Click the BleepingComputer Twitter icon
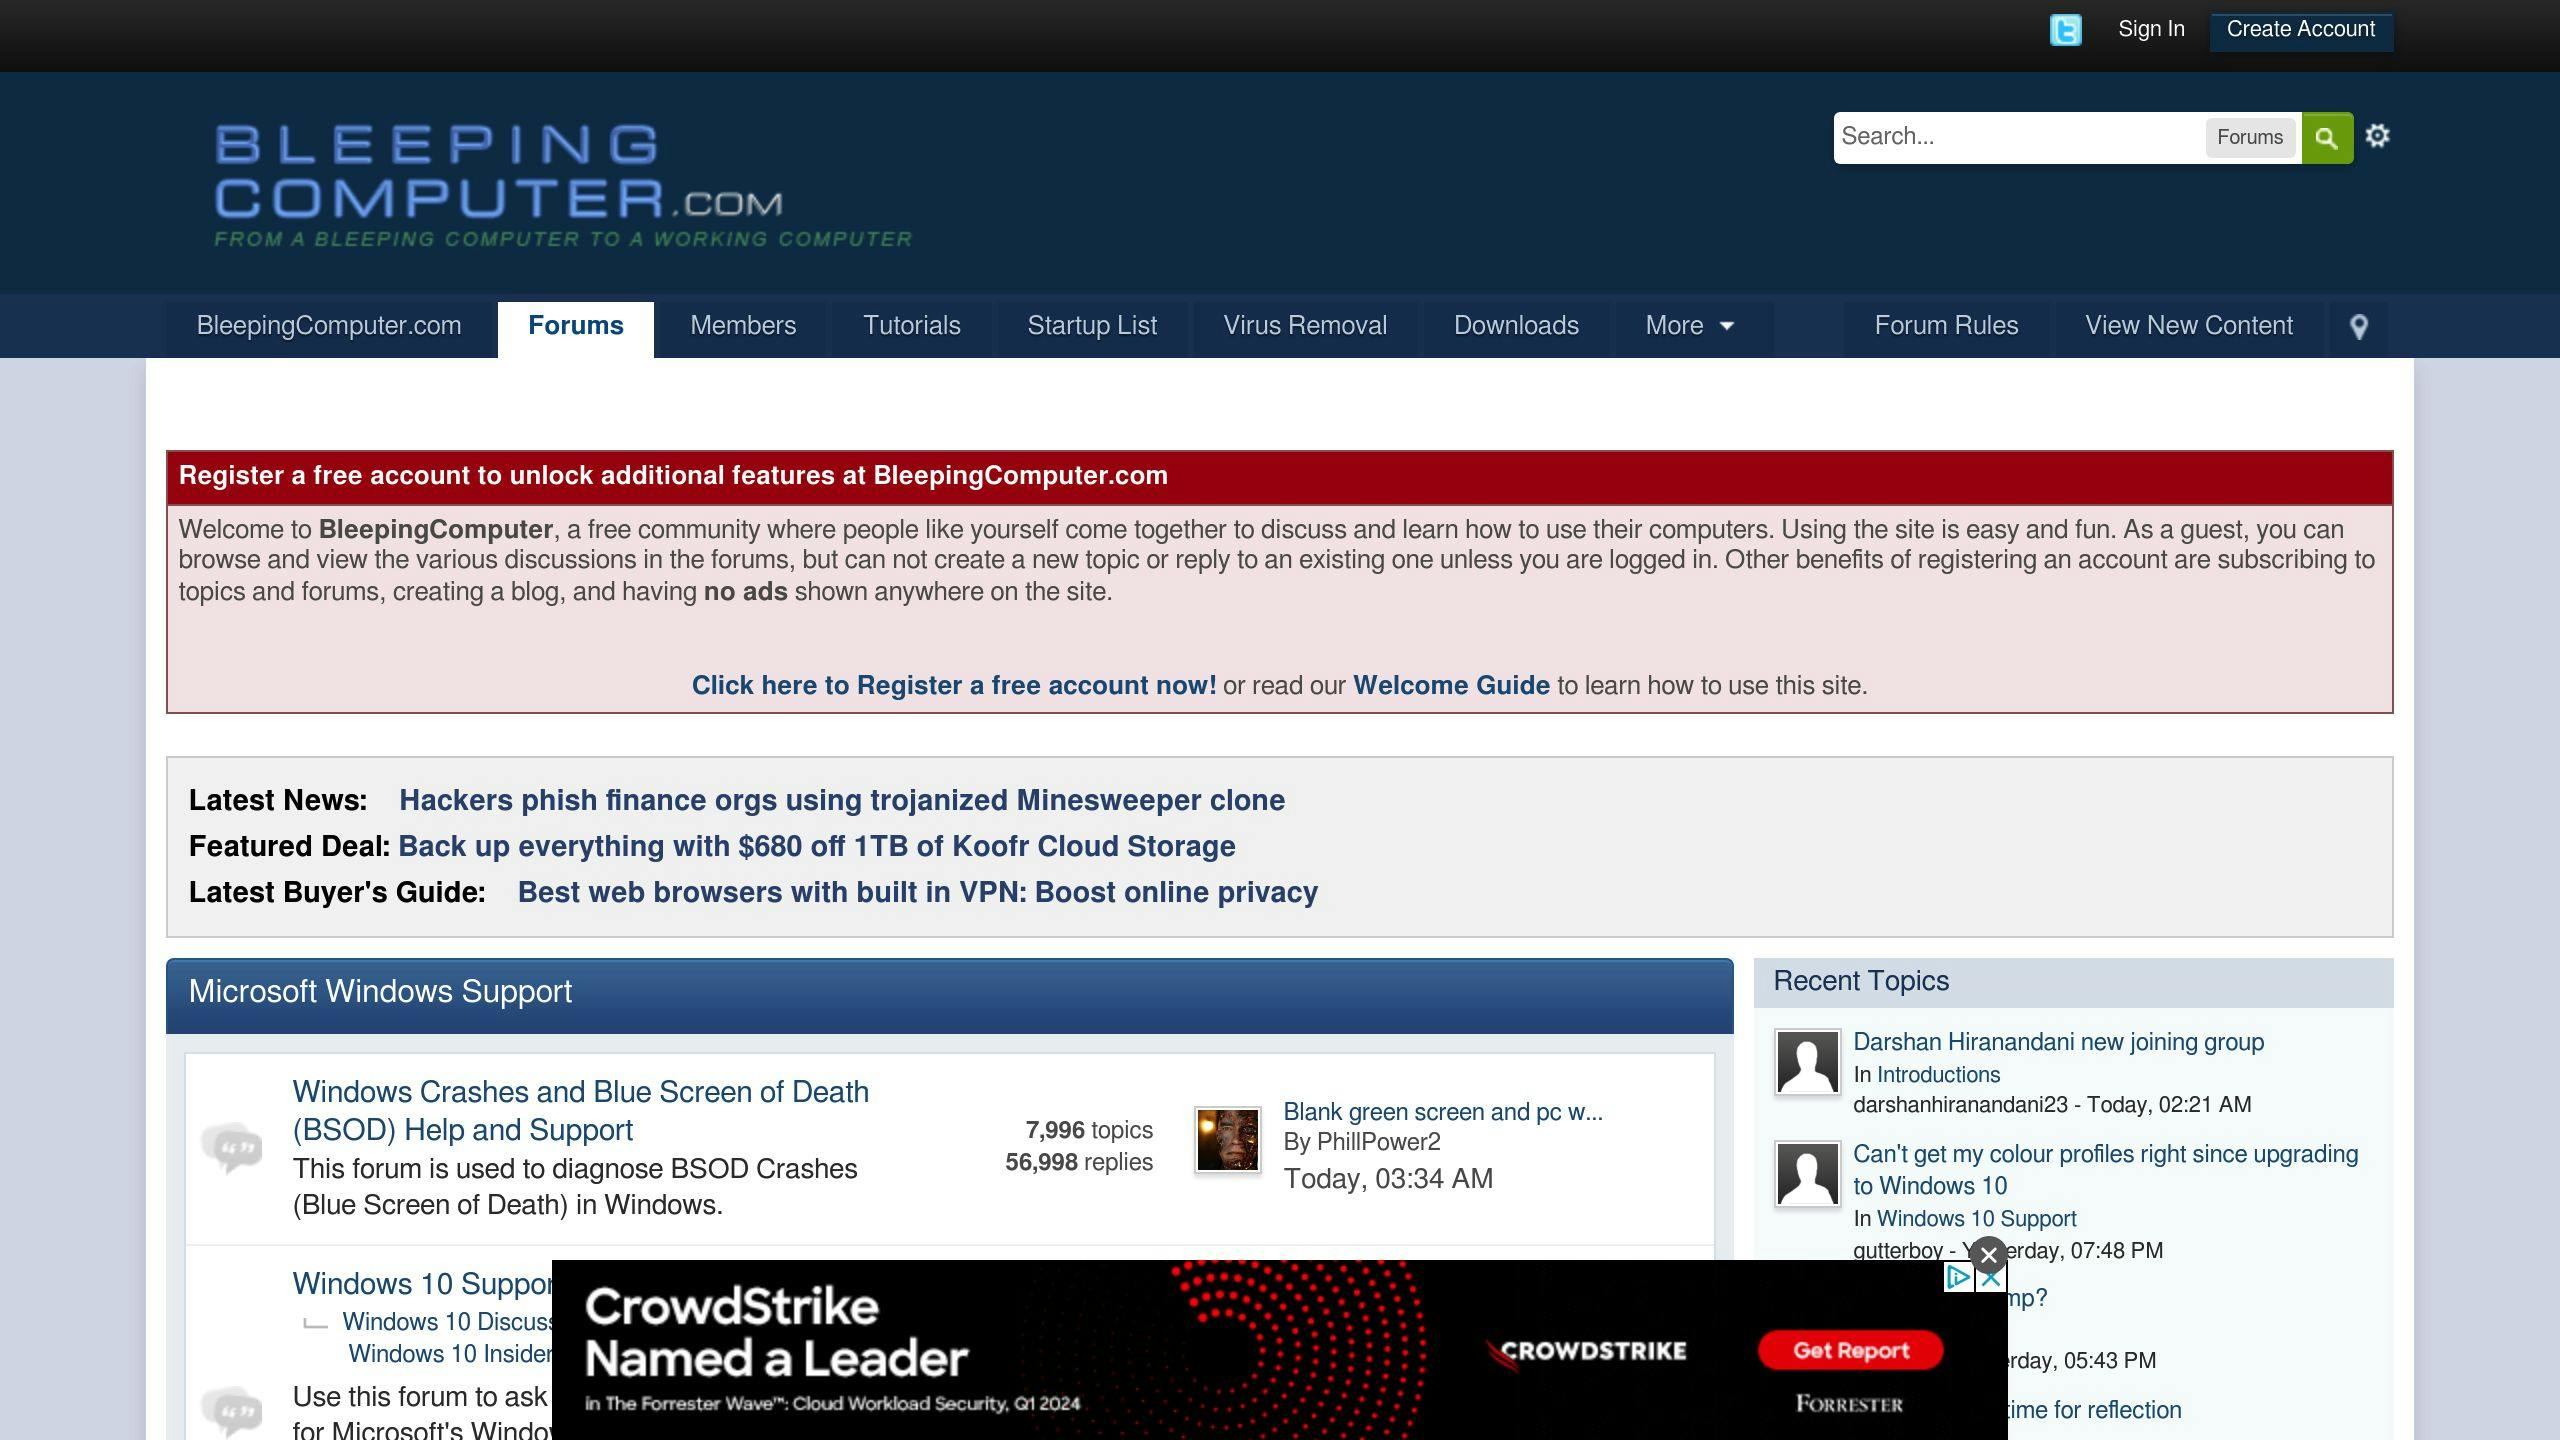 (2066, 28)
